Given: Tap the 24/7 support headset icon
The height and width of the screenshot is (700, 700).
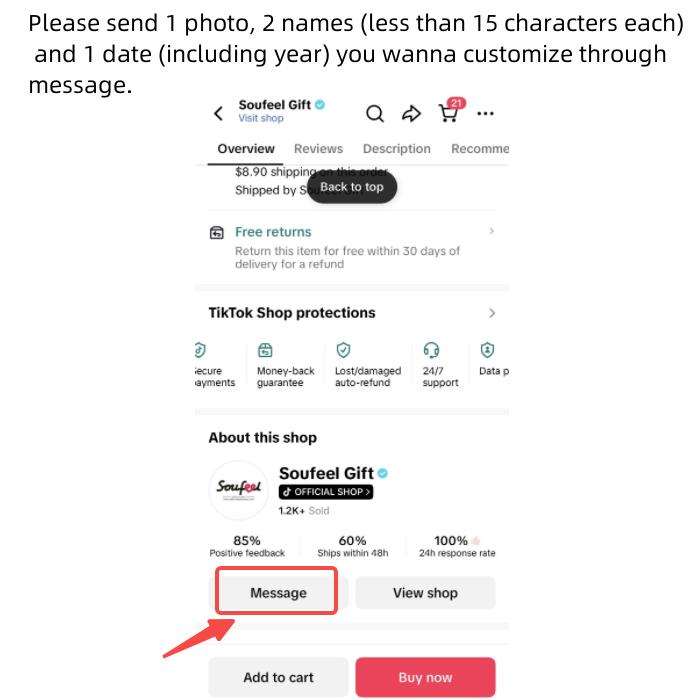Looking at the screenshot, I should pos(432,350).
